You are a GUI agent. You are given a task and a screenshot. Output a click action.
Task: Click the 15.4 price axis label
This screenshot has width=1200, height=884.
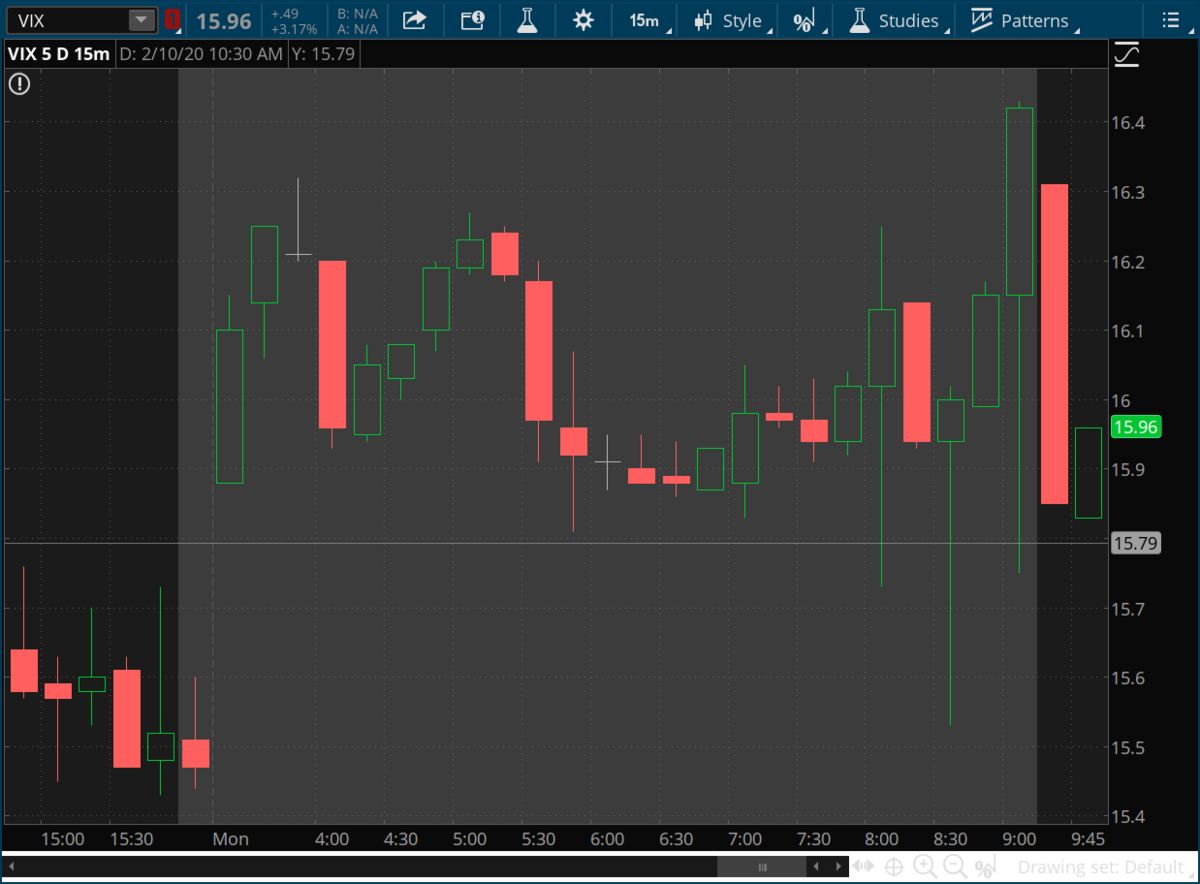pyautogui.click(x=1130, y=816)
